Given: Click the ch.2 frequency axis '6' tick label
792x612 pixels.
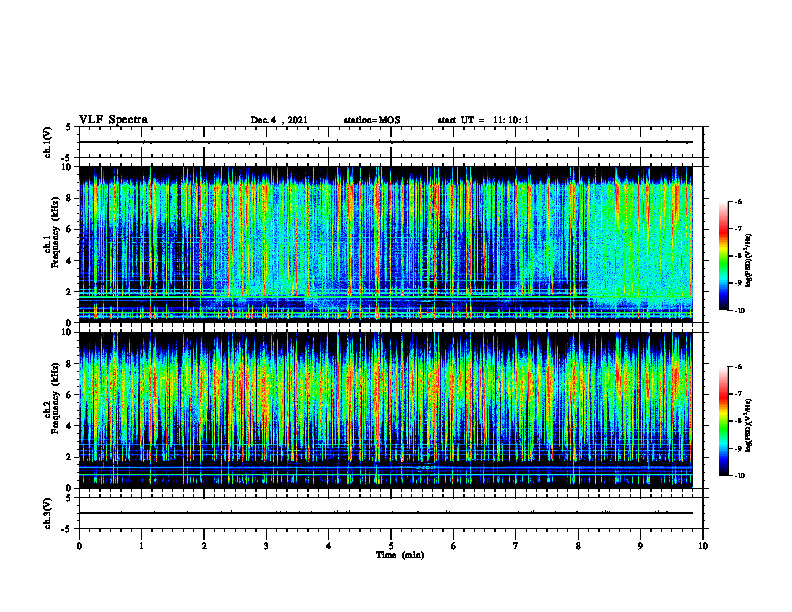Looking at the screenshot, I should coord(69,395).
